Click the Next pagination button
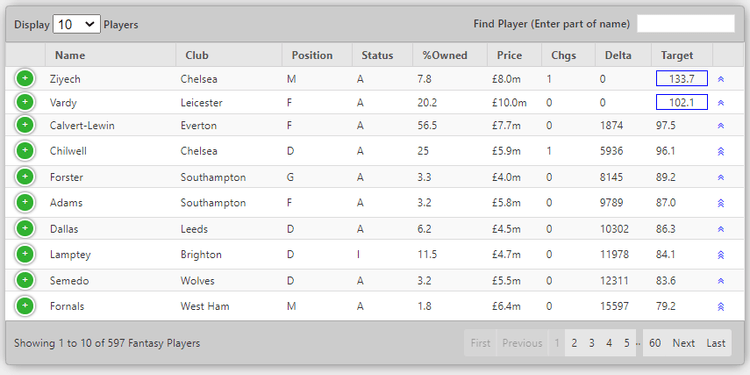 point(684,343)
